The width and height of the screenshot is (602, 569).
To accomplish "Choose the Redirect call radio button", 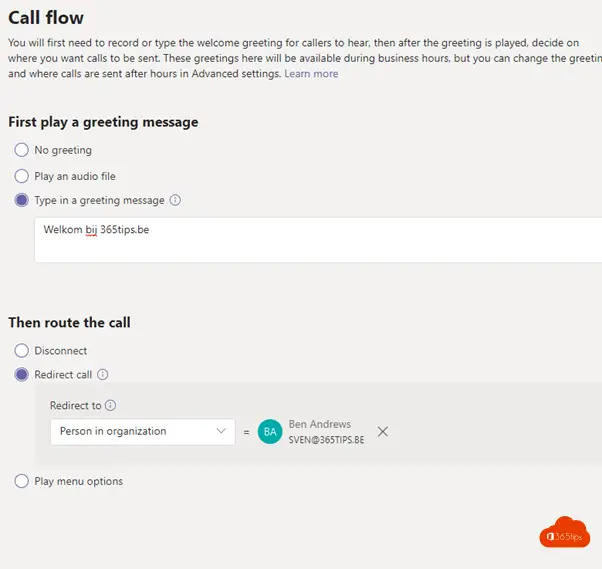I will tap(22, 374).
